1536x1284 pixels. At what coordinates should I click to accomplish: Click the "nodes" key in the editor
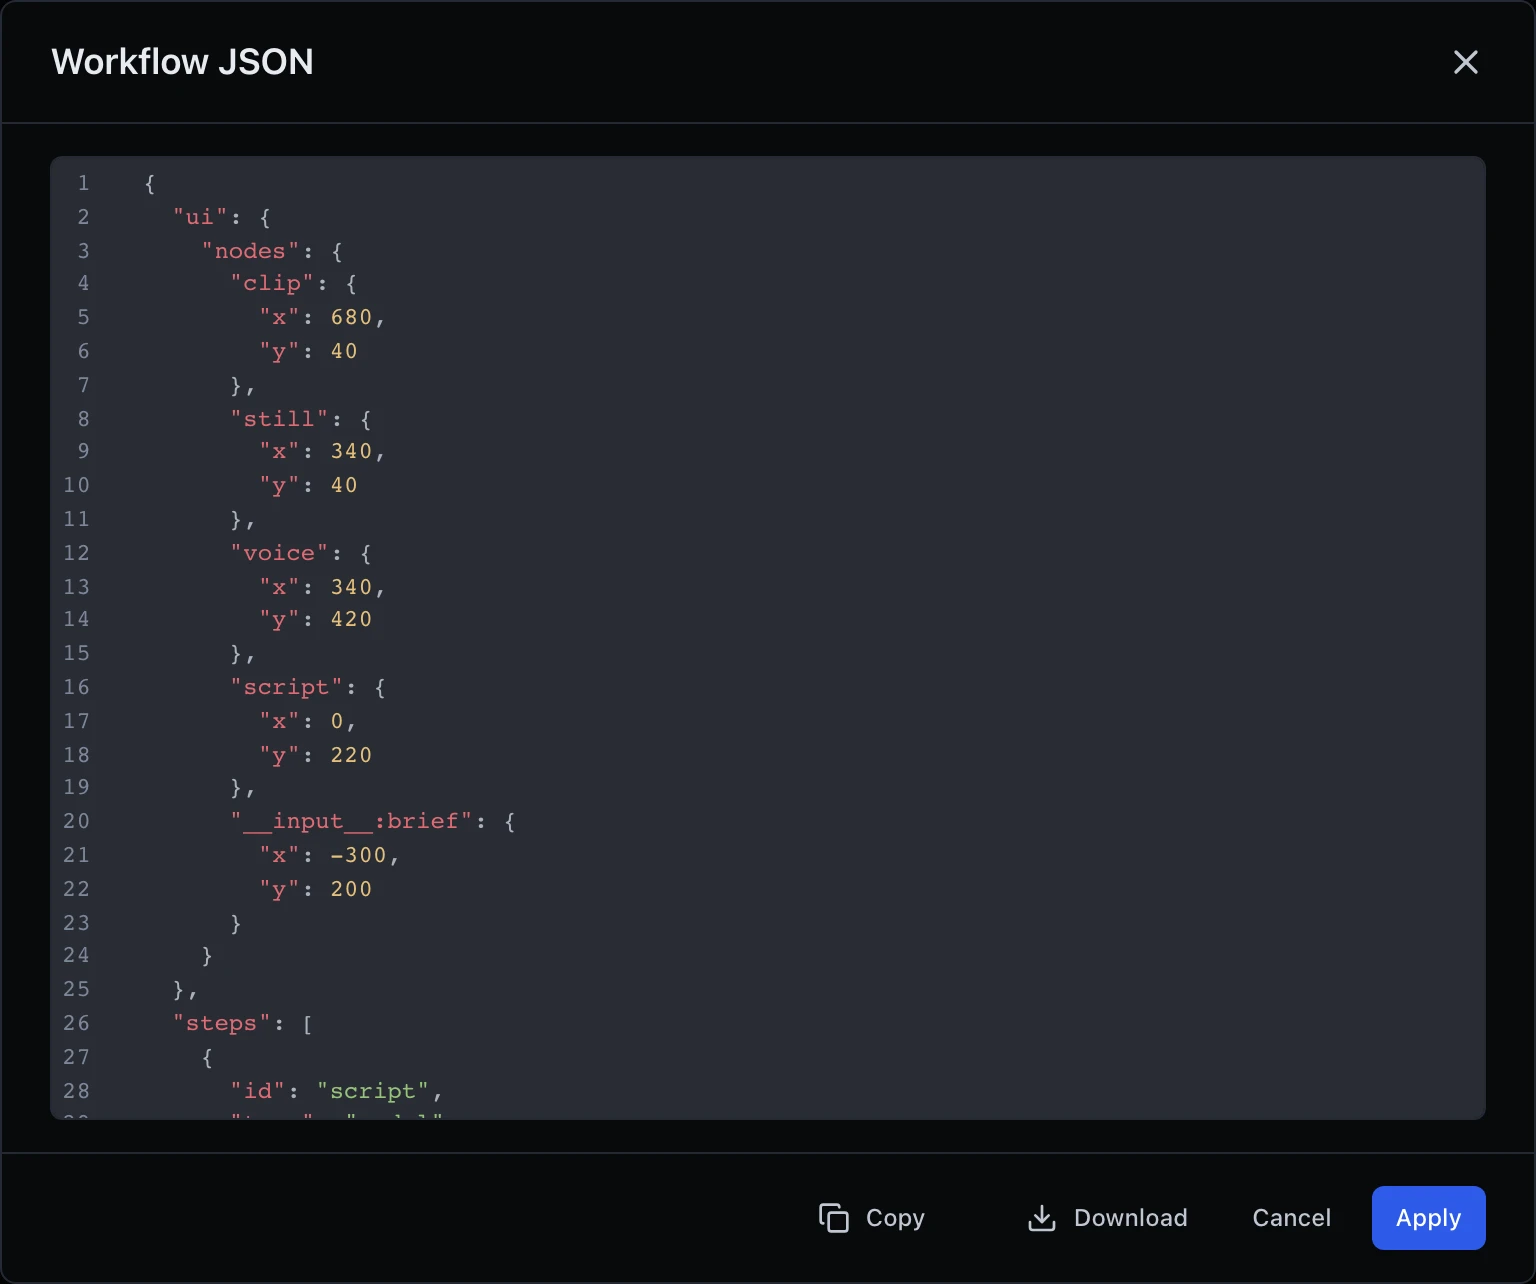coord(251,251)
